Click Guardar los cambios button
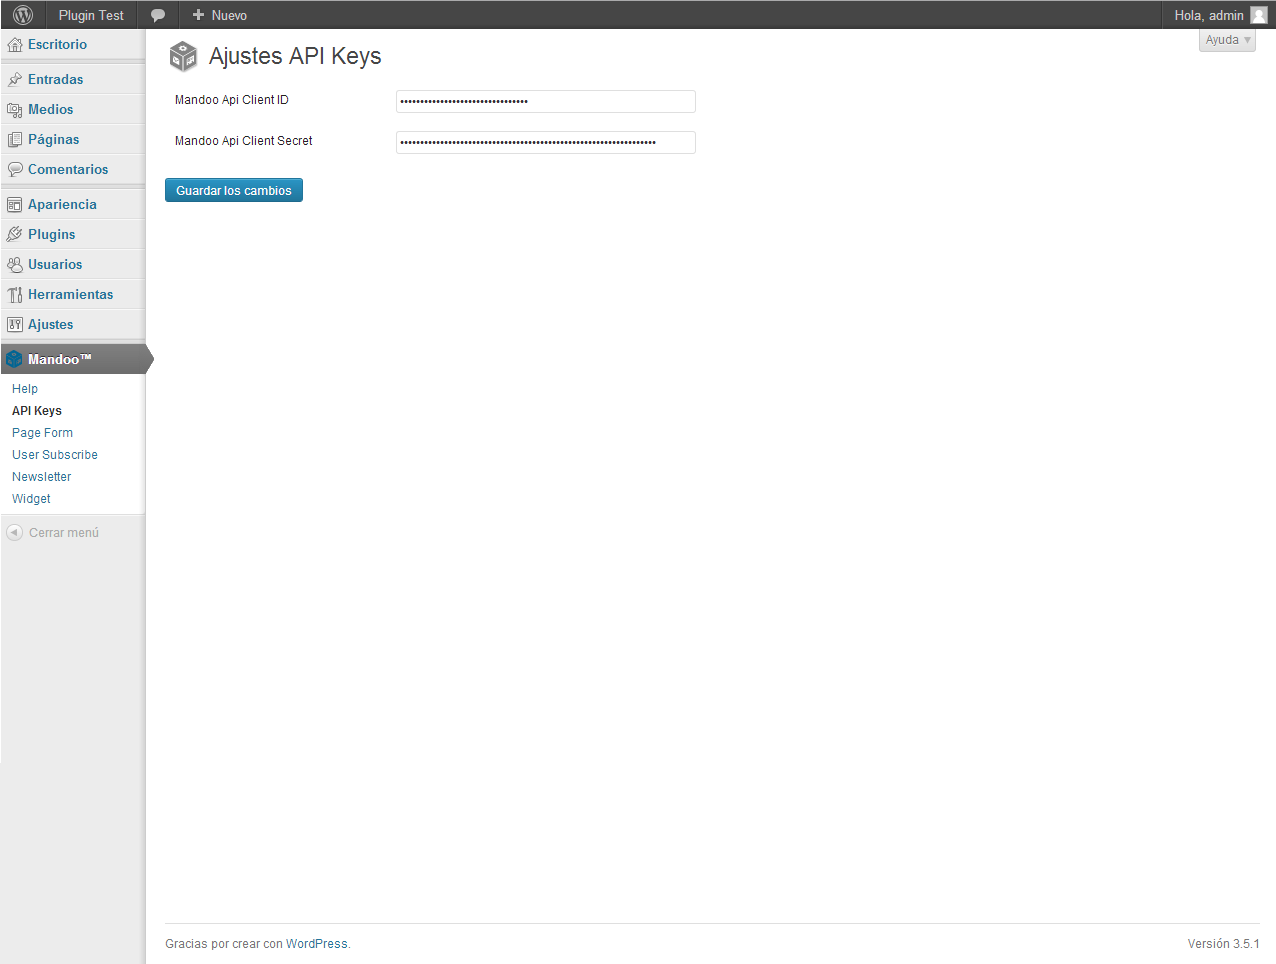This screenshot has width=1276, height=964. tap(234, 190)
